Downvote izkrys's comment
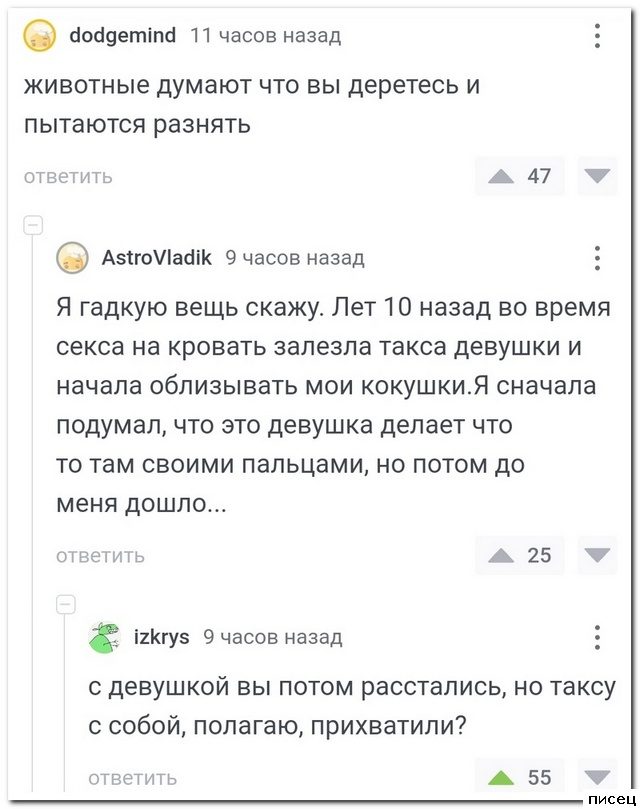Screen dimensions: 640x809 [x=598, y=777]
